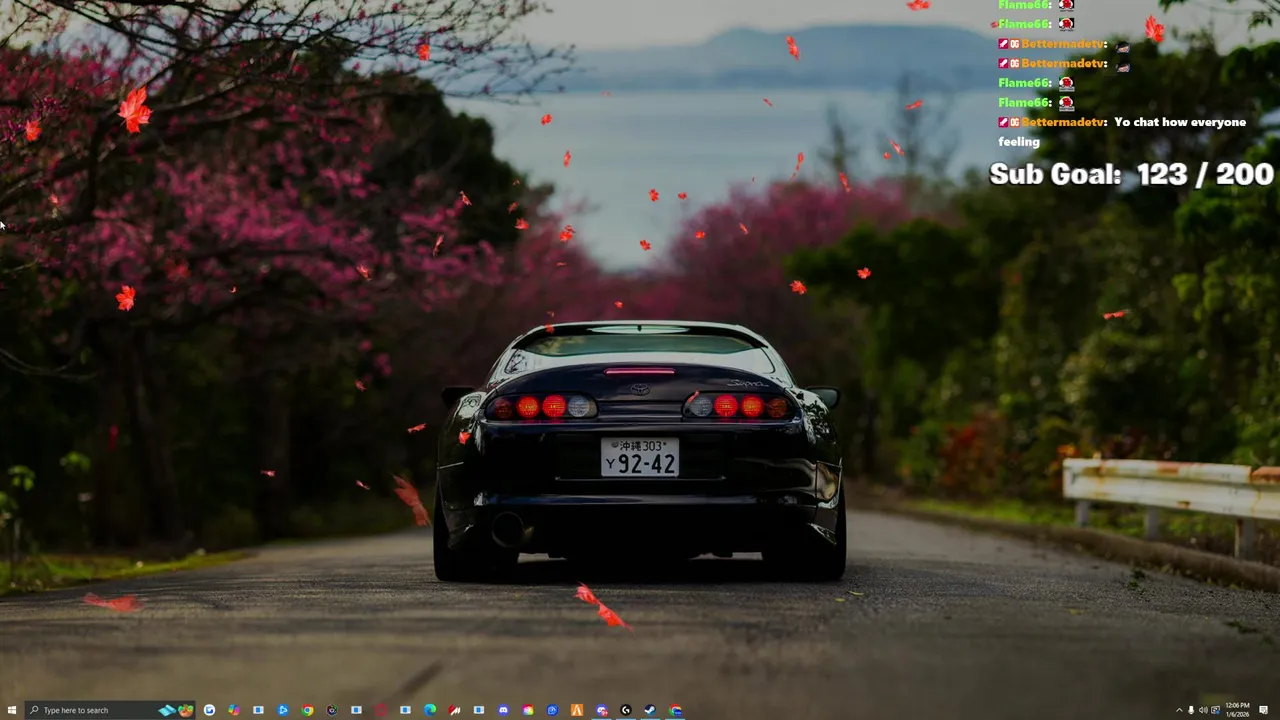
Task: Open Microsoft Edge from the taskbar
Action: click(x=430, y=710)
